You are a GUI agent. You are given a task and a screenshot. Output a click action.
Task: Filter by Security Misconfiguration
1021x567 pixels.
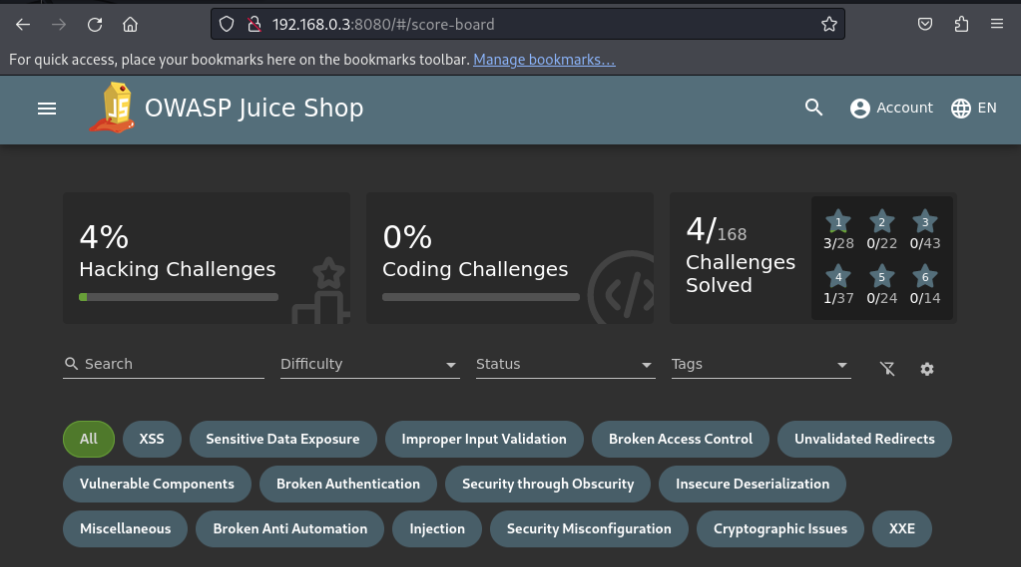(x=589, y=529)
